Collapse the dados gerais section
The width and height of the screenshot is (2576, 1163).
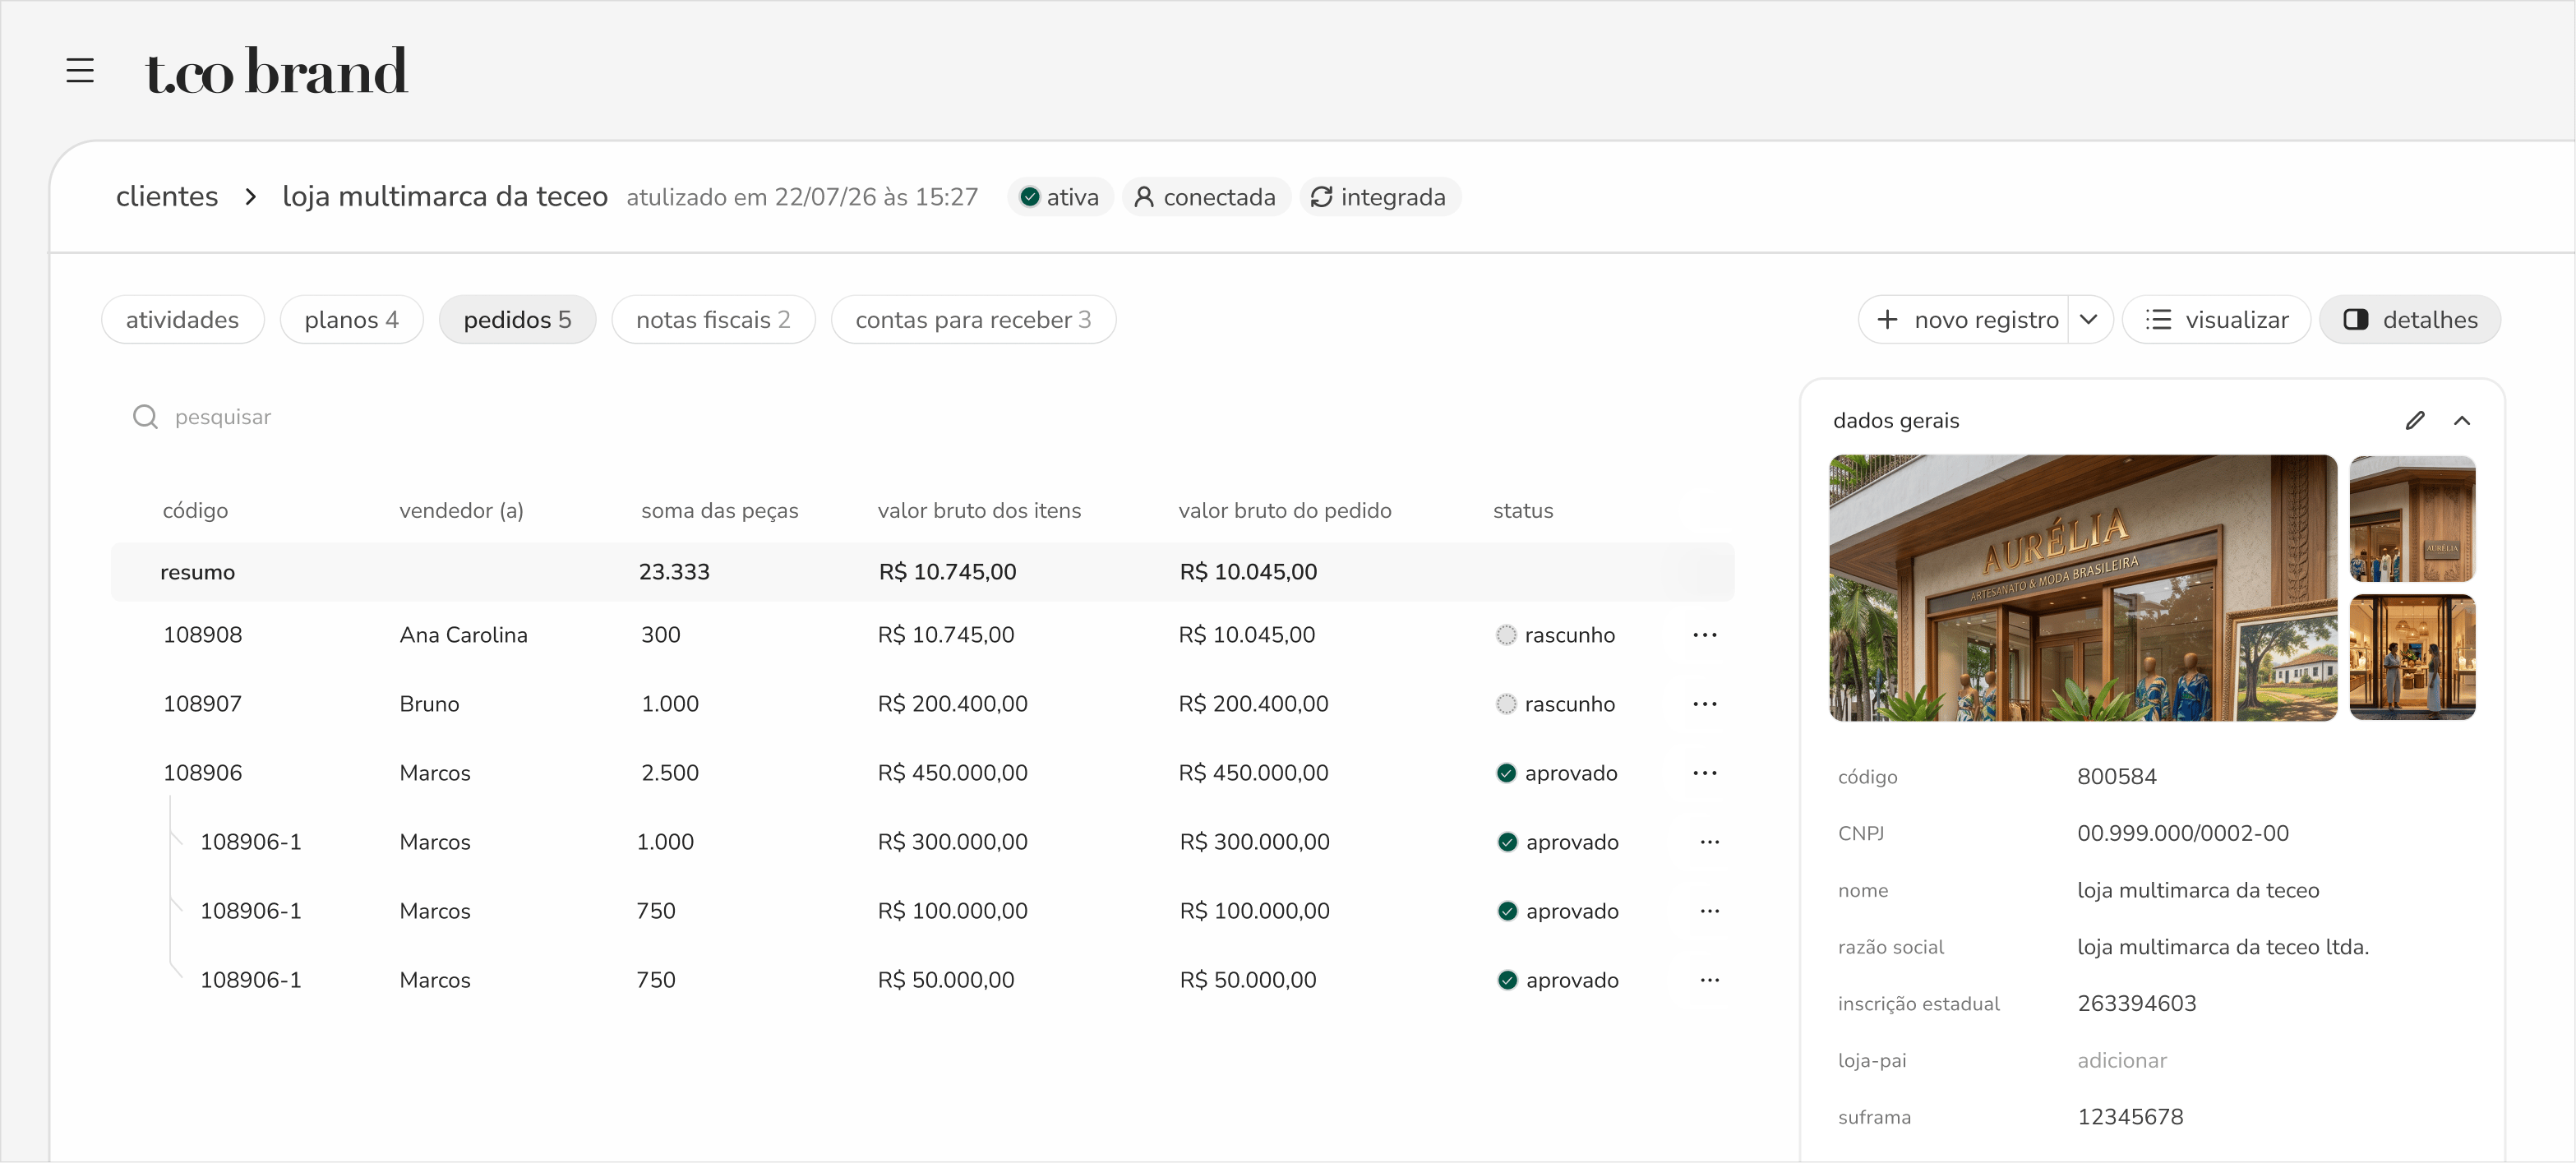coord(2462,421)
